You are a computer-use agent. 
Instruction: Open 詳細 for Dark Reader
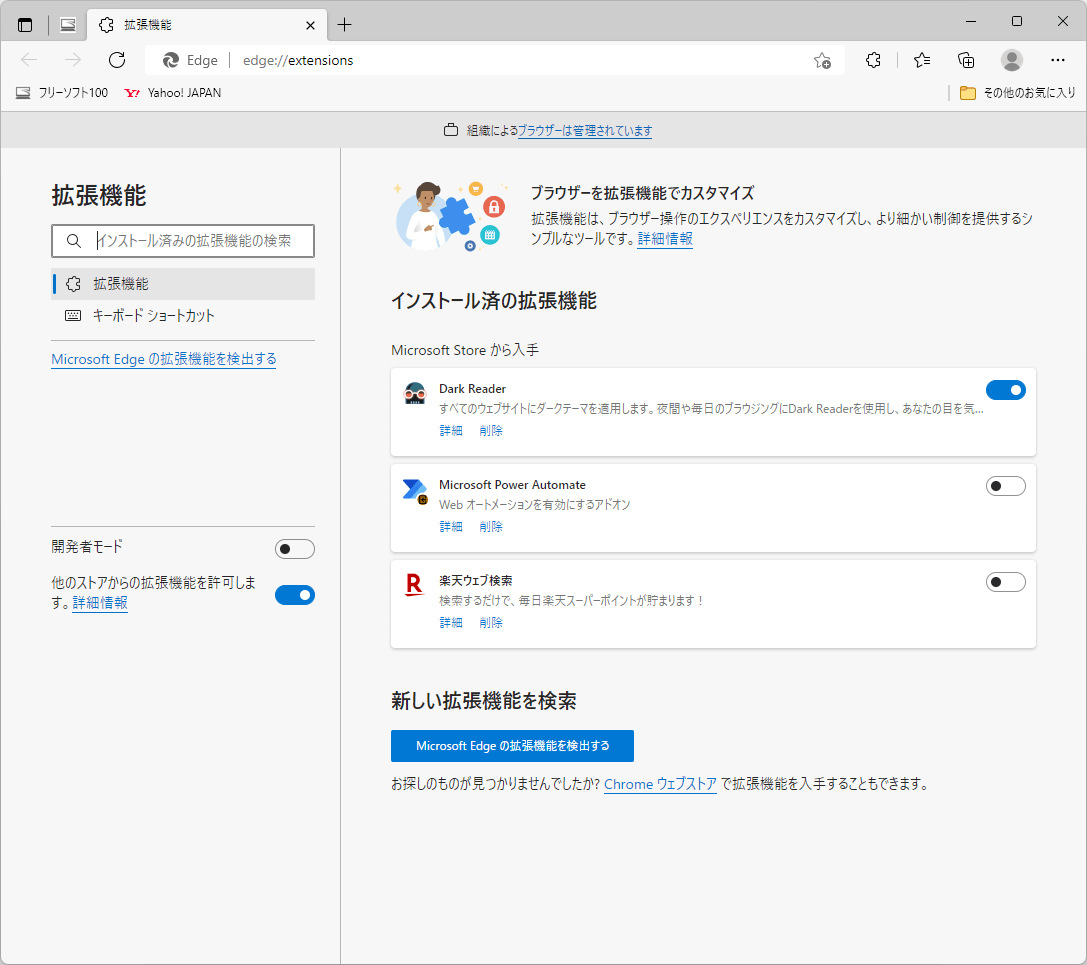[451, 431]
